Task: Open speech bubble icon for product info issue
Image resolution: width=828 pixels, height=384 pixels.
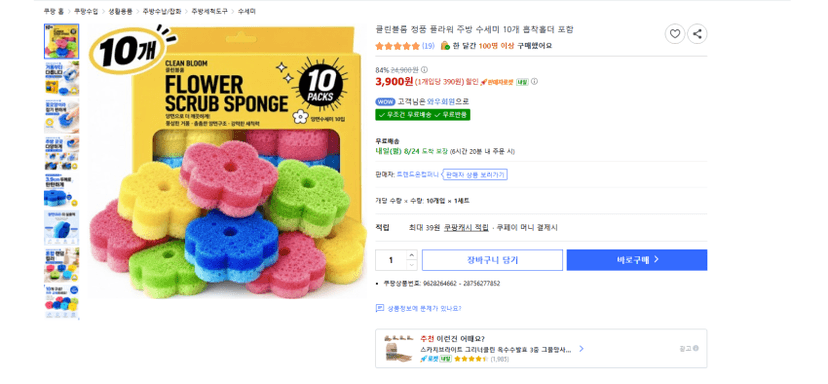Action: 380,308
